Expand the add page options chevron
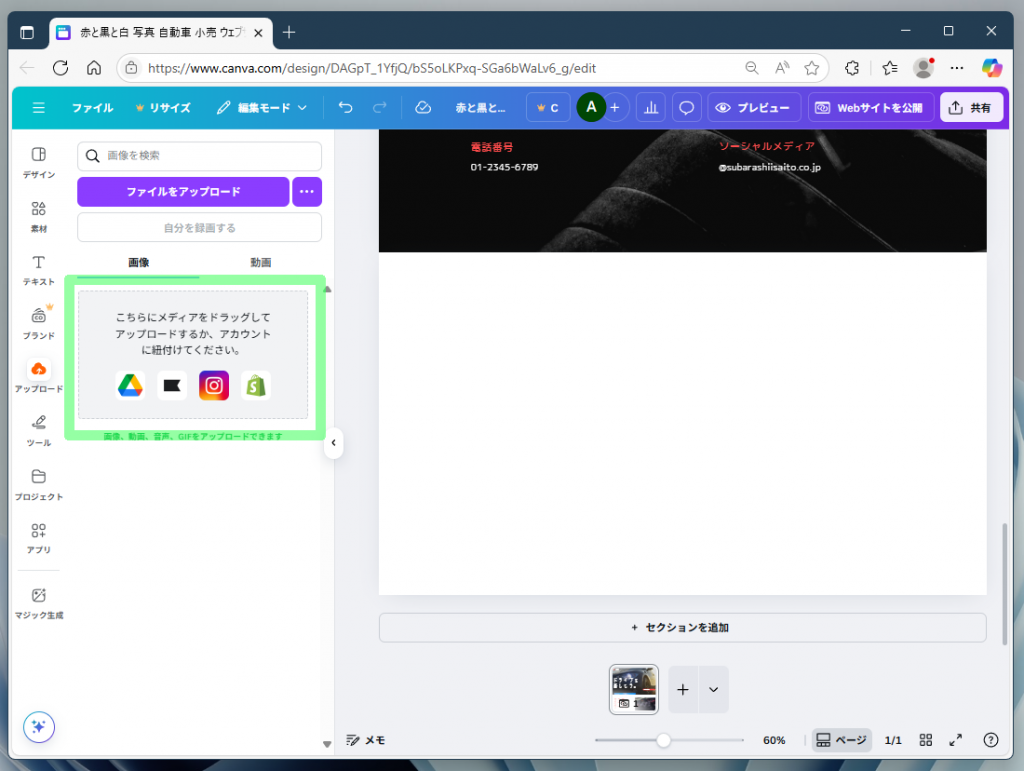The image size is (1024, 771). pyautogui.click(x=714, y=689)
